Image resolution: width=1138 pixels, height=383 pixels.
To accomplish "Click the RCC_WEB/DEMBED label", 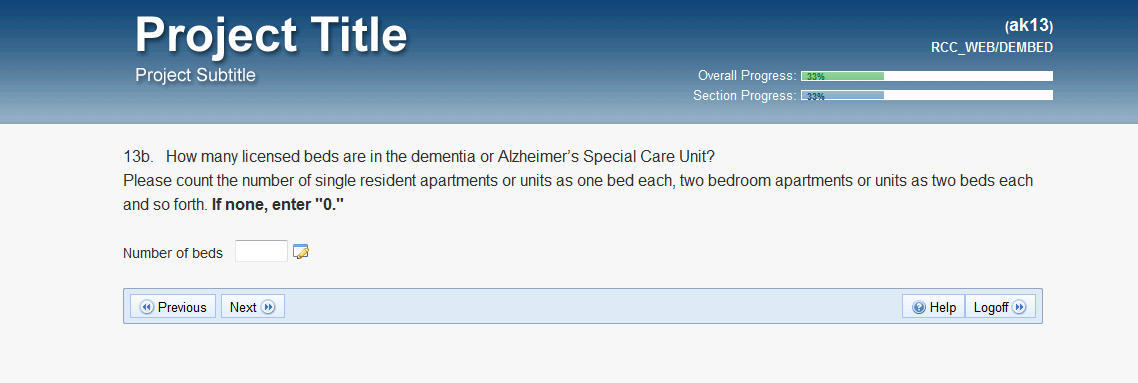I will point(992,48).
